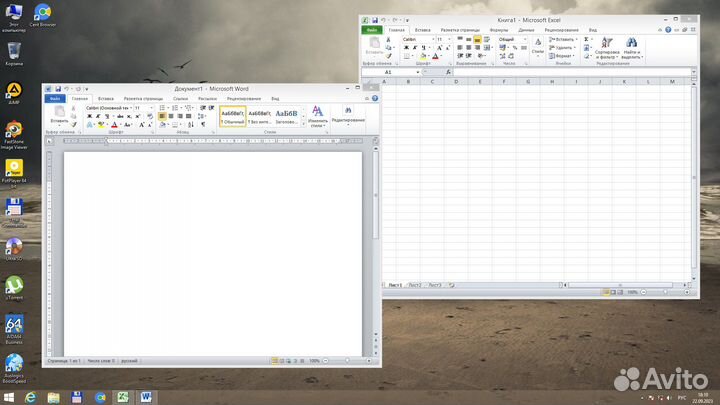Screen dimensions: 720x405
Task: Click Format Painter in Word's clipboard group
Action: 73,124
